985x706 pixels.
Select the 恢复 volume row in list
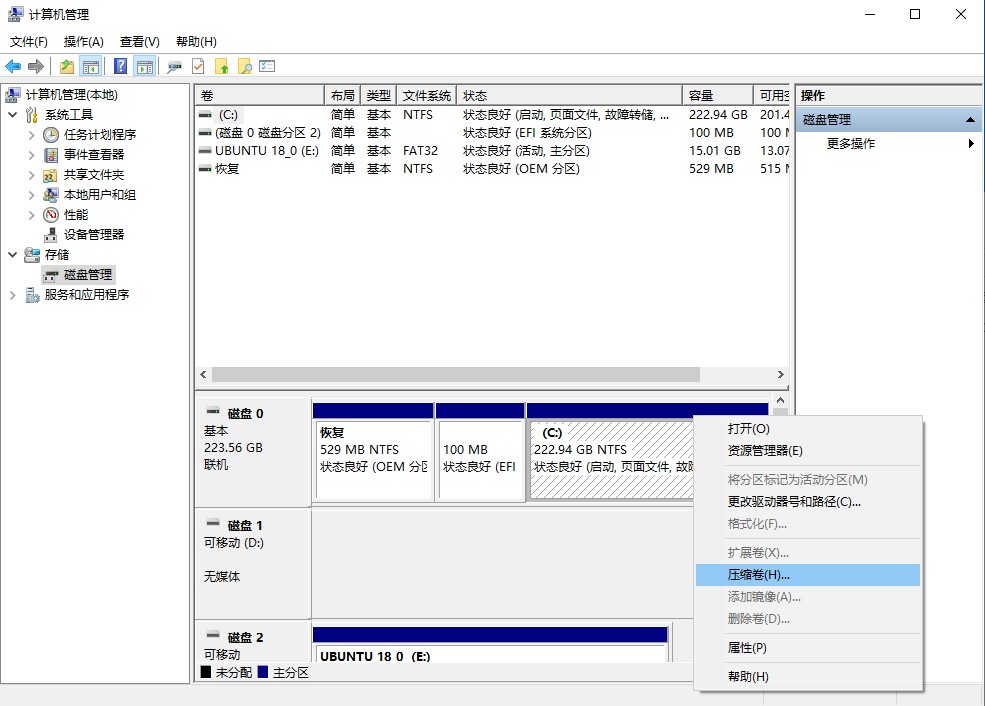(492, 169)
